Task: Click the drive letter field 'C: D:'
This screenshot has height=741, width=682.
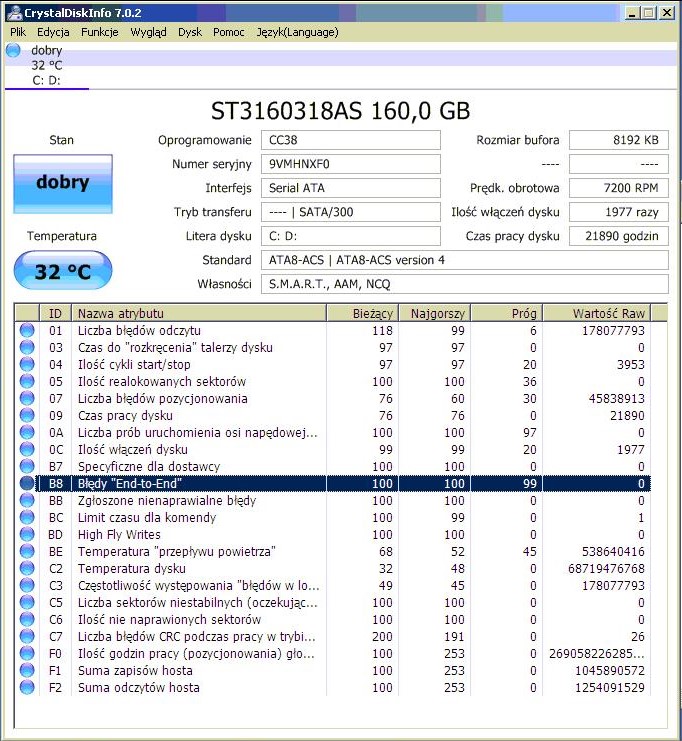Action: [x=351, y=236]
